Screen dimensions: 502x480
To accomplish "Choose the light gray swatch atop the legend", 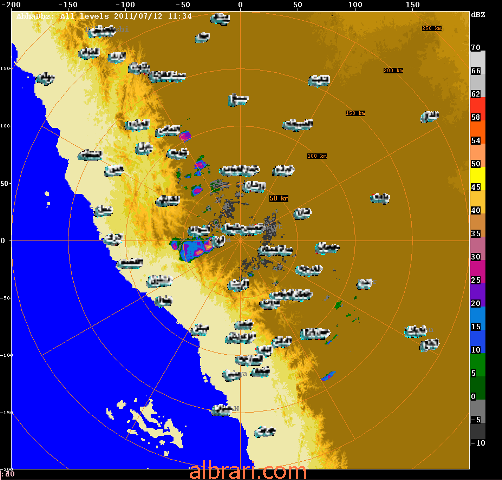I will click(477, 62).
